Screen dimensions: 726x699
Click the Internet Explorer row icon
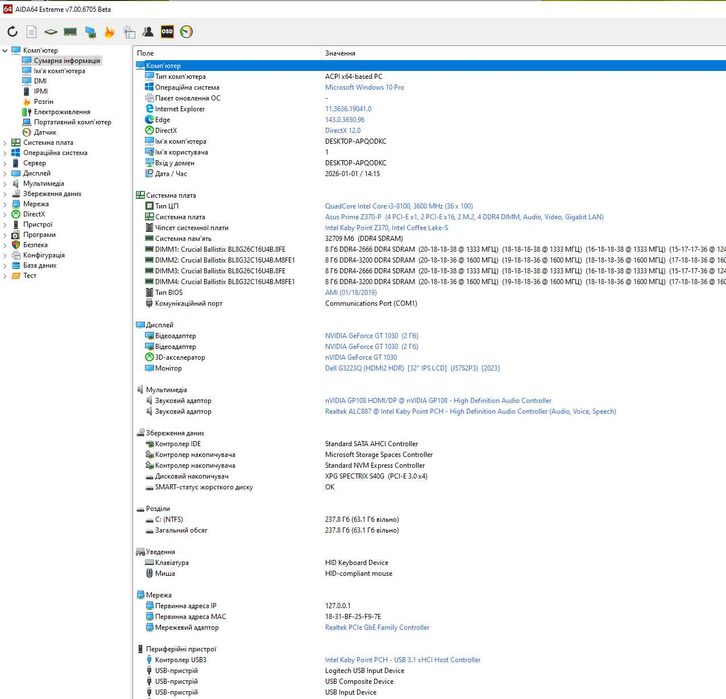click(149, 109)
